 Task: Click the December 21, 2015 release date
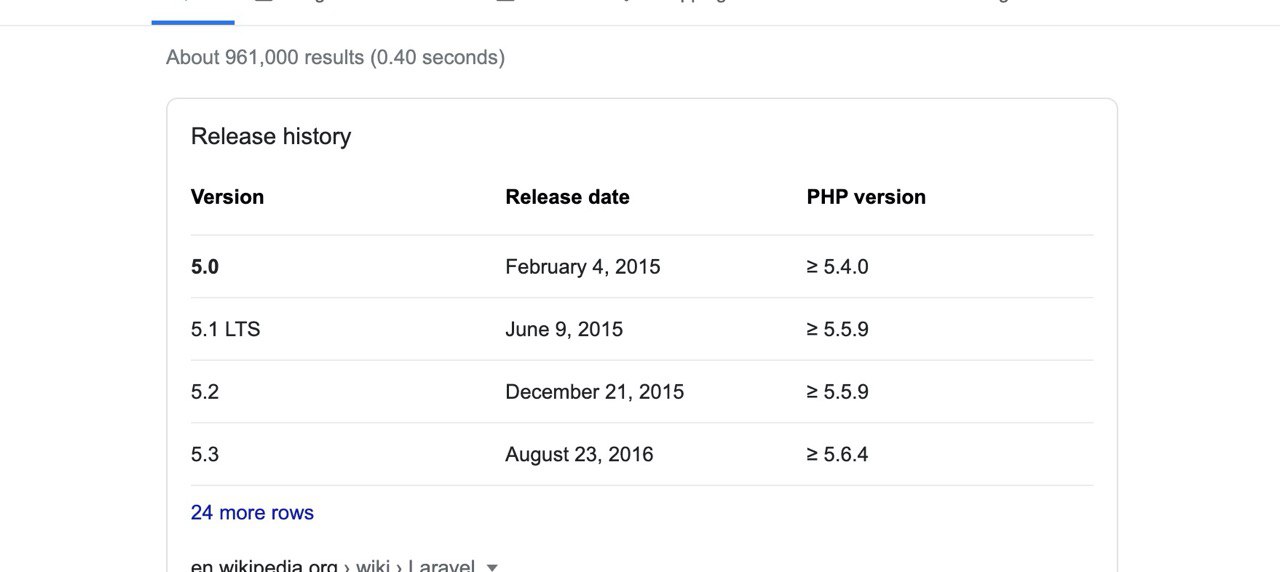[x=595, y=392]
